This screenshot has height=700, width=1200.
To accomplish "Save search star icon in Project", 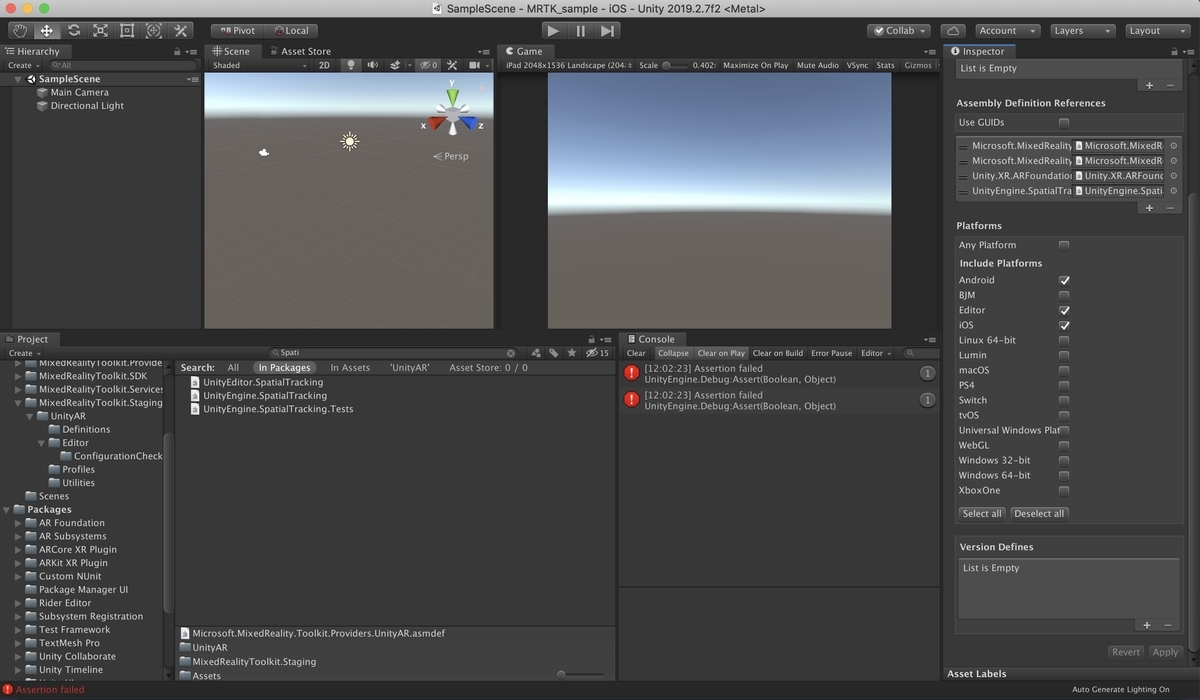I will pyautogui.click(x=572, y=353).
